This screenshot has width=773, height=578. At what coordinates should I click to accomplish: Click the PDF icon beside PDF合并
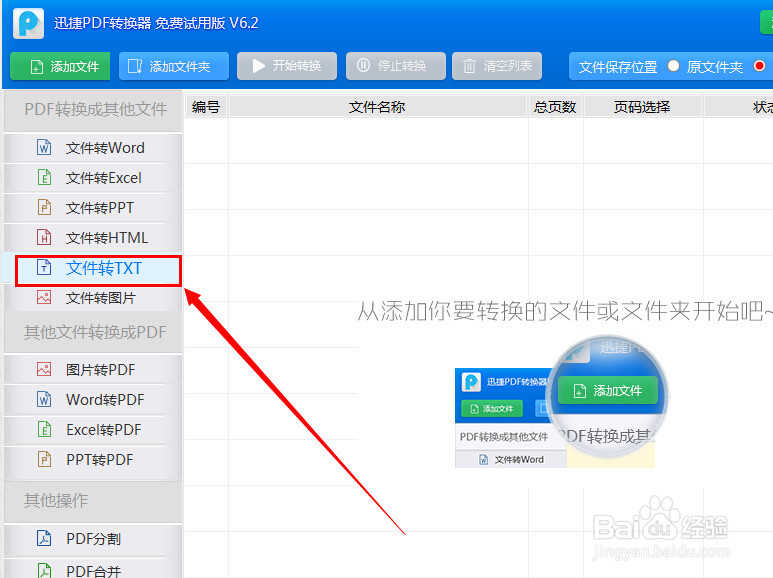pyautogui.click(x=44, y=571)
